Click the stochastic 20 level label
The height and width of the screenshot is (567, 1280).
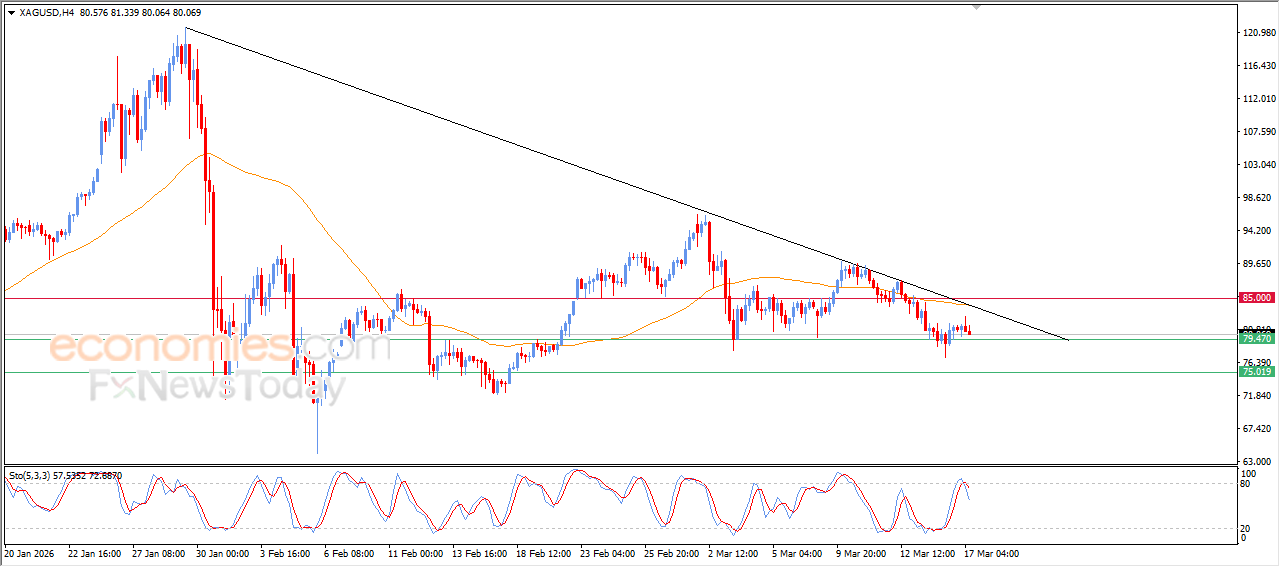tap(1245, 528)
